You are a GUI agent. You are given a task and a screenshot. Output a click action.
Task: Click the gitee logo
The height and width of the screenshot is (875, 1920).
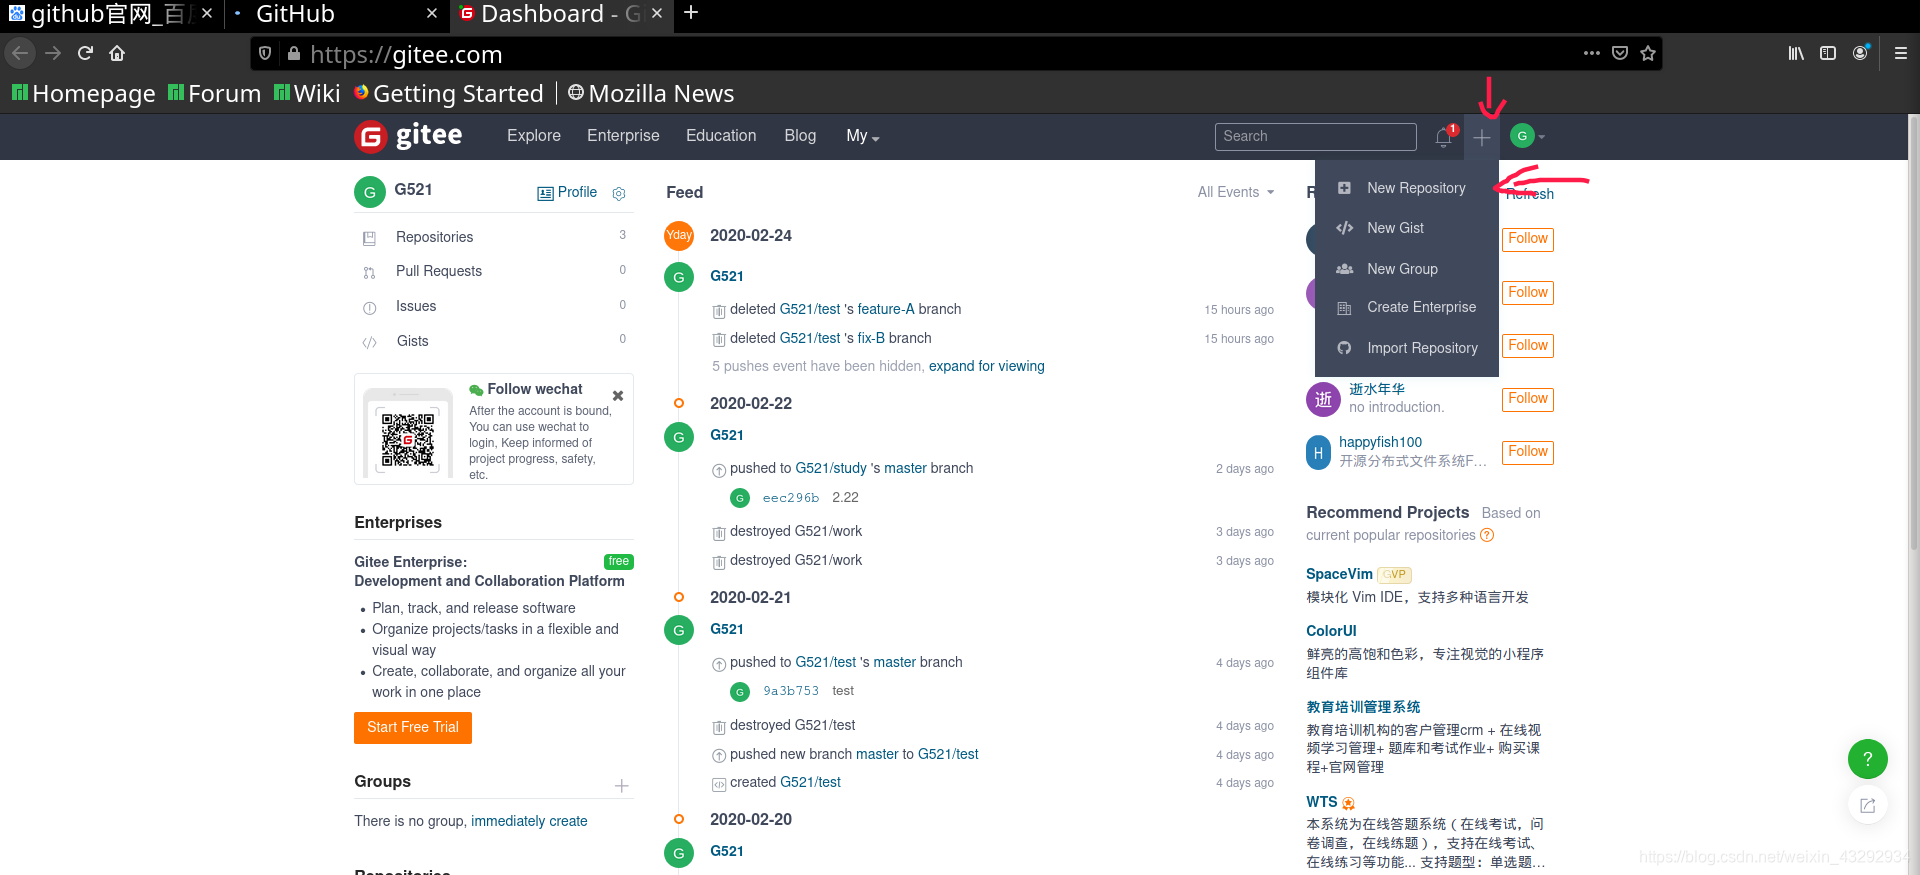coord(408,136)
